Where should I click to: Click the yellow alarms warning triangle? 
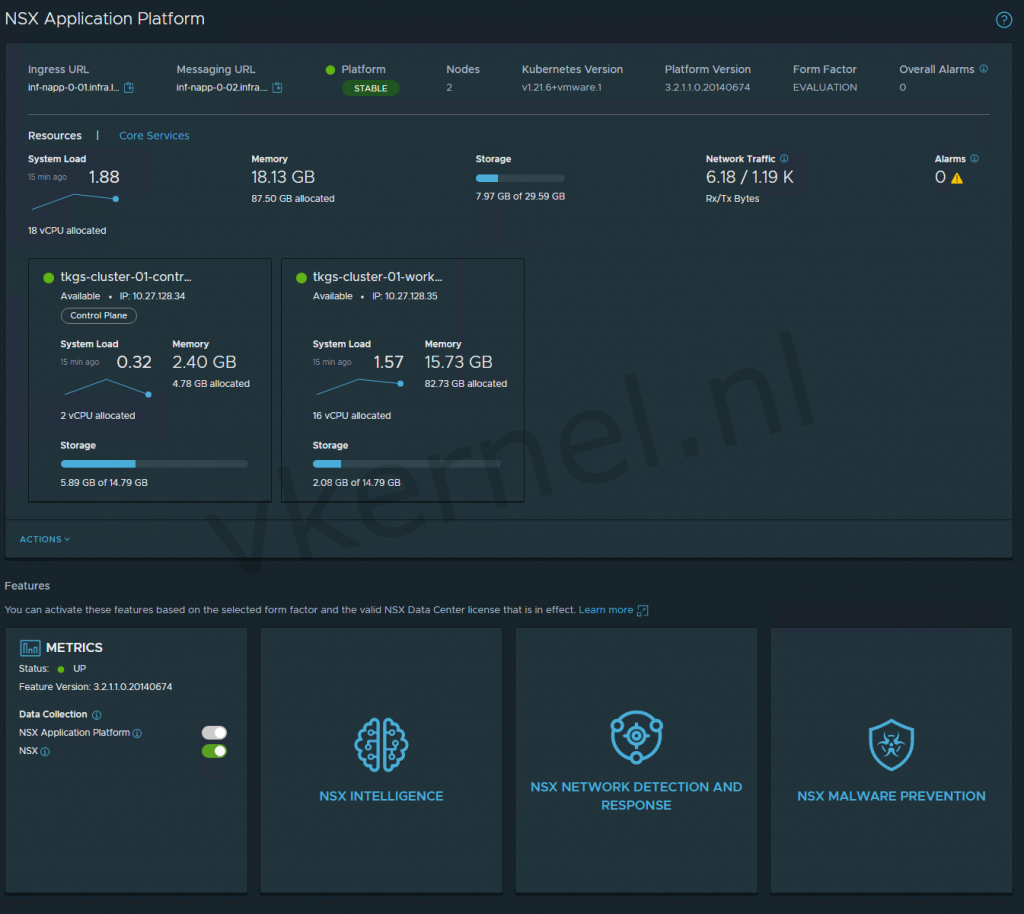pyautogui.click(x=956, y=177)
